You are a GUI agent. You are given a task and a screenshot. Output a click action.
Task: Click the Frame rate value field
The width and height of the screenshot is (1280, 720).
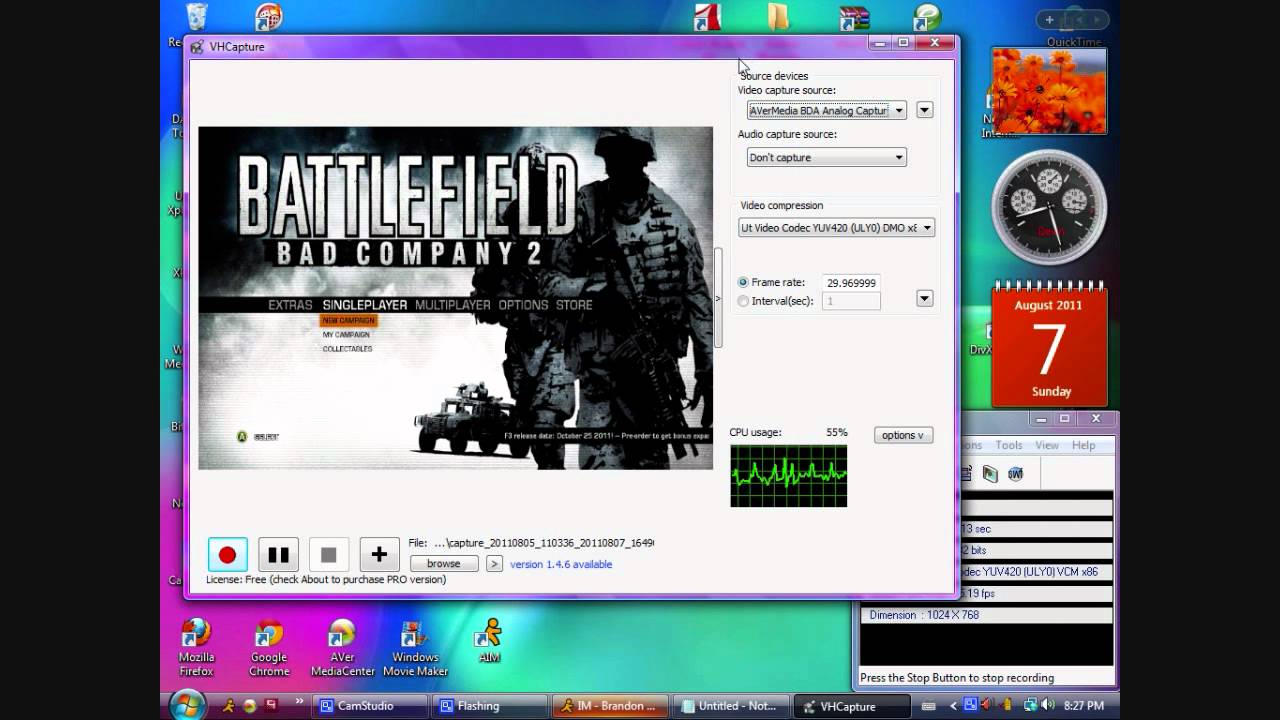pyautogui.click(x=851, y=283)
